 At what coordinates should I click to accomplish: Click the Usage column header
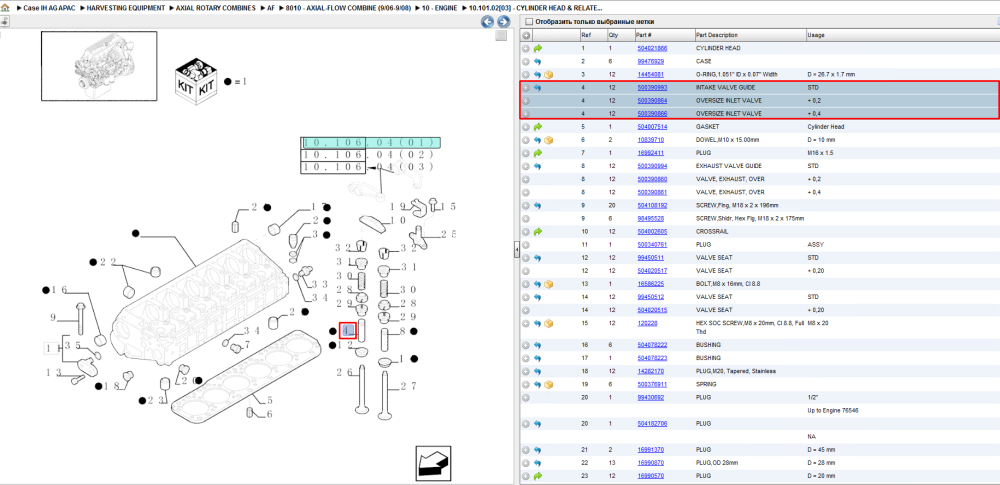816,35
